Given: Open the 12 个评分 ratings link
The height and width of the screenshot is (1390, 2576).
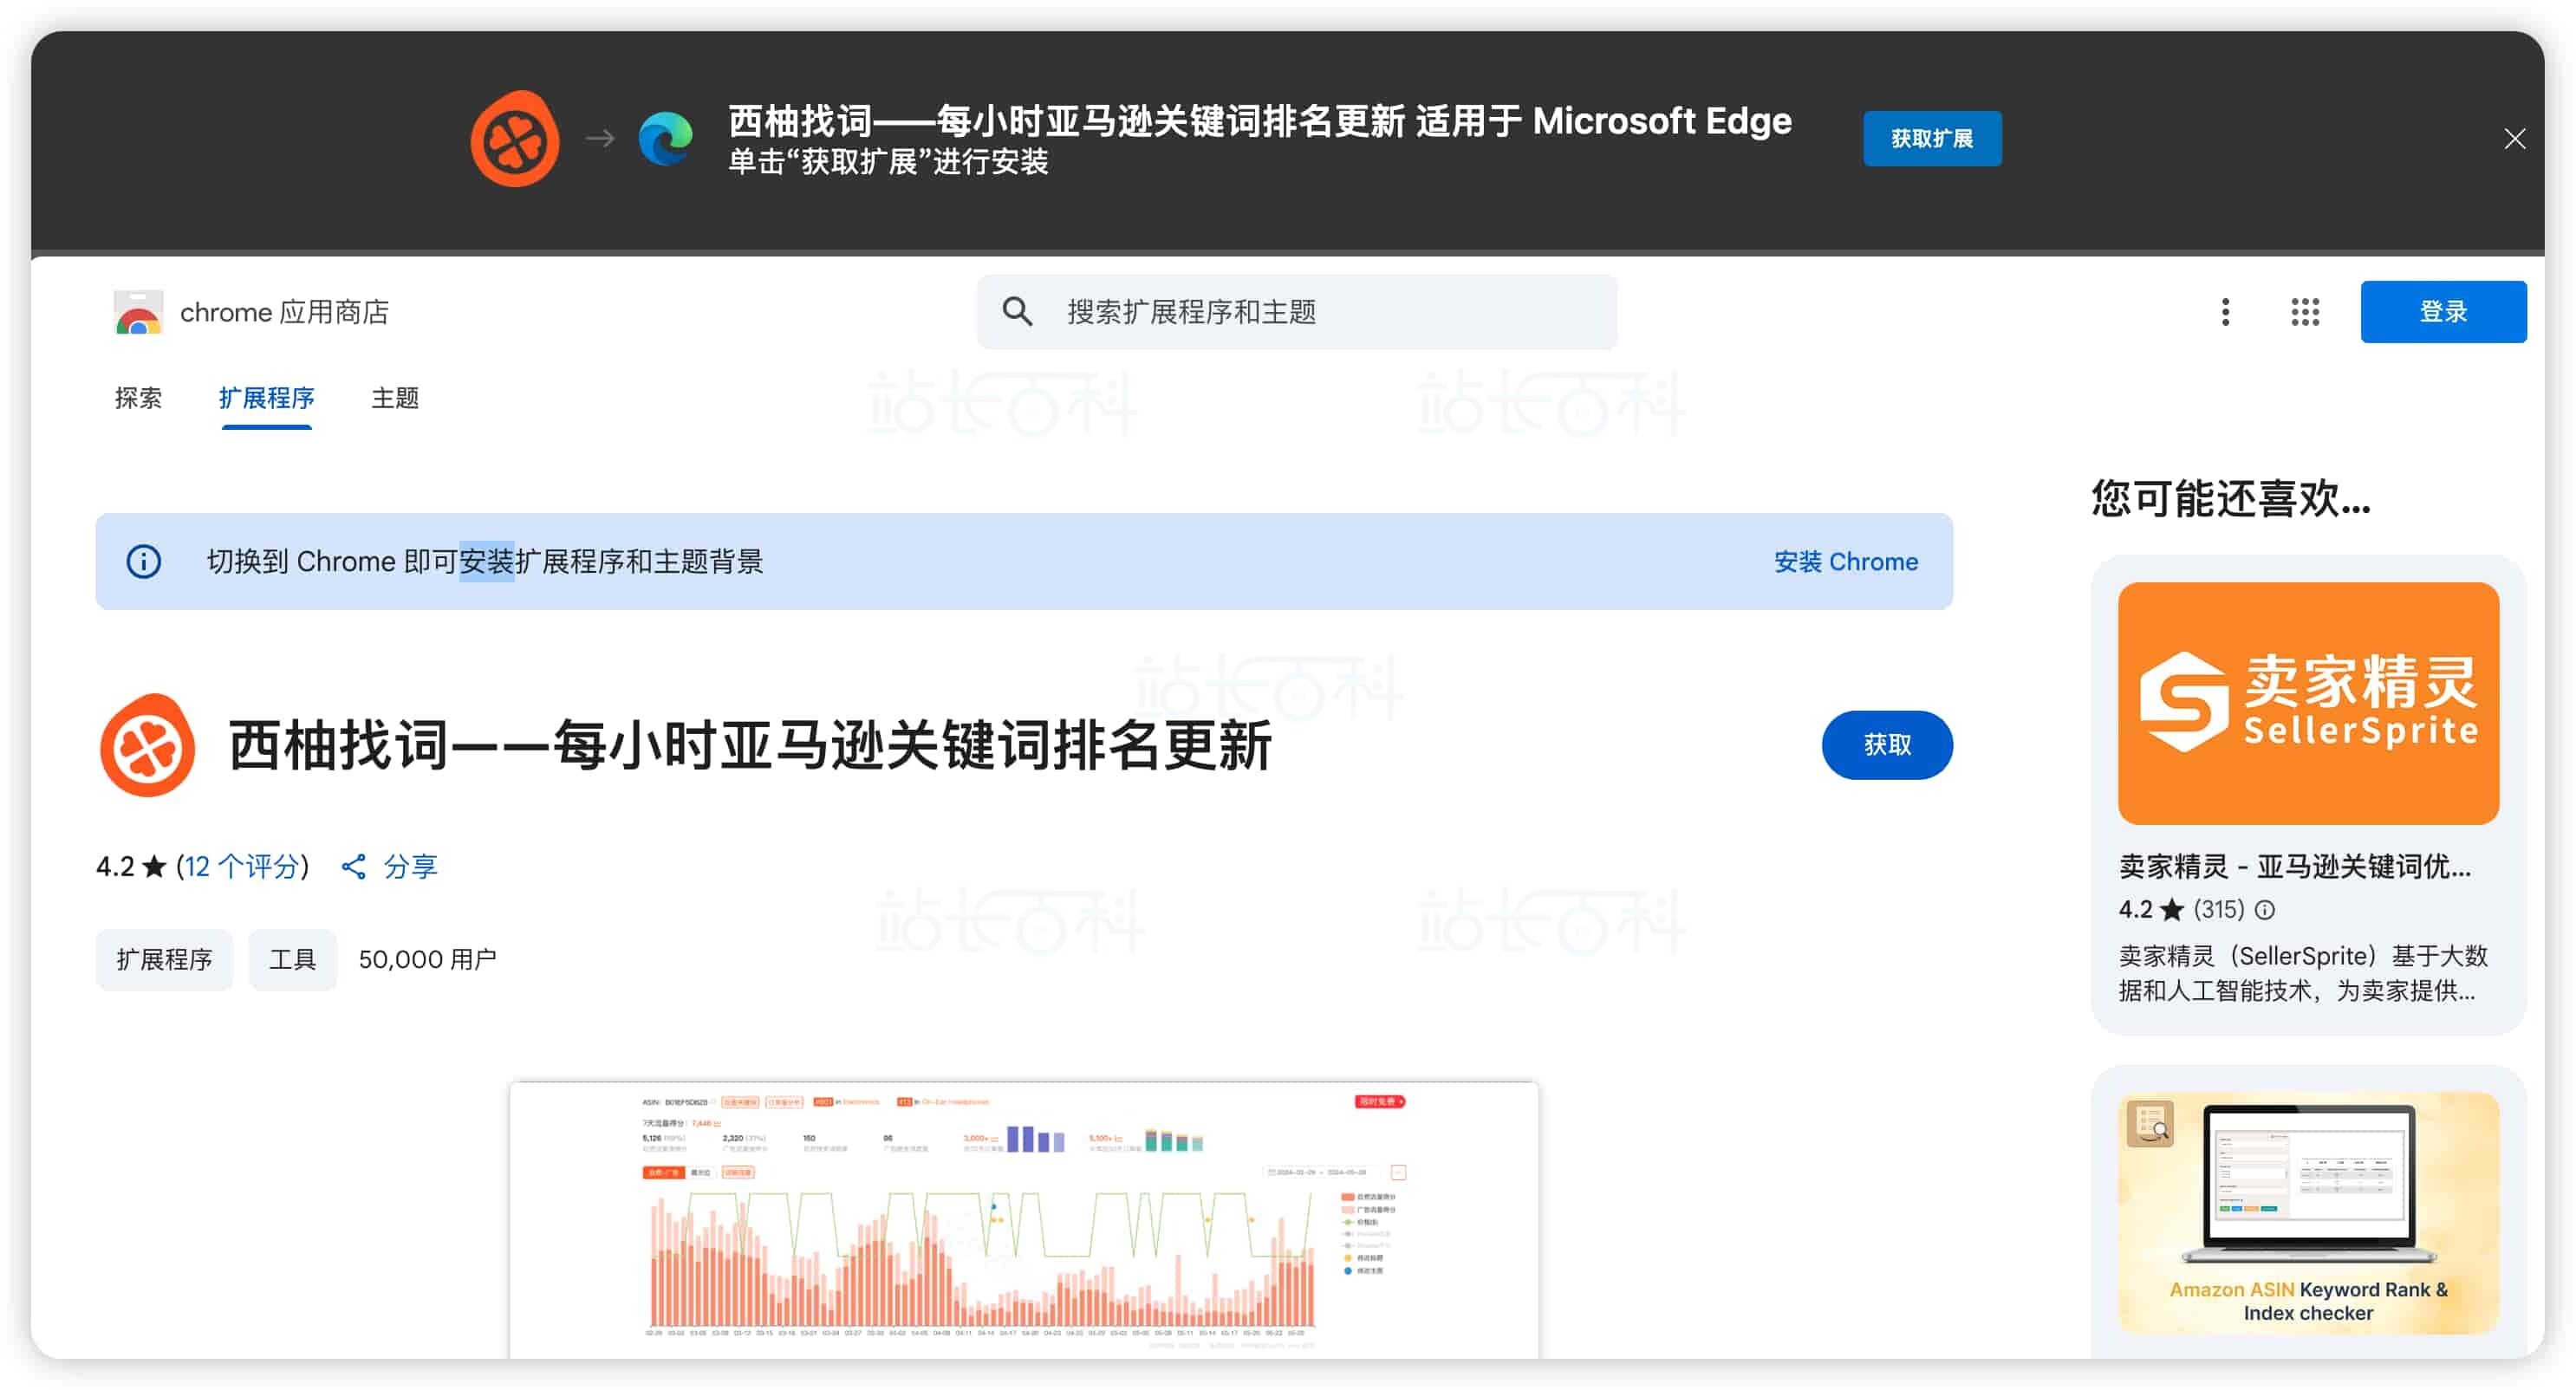Looking at the screenshot, I should pyautogui.click(x=241, y=866).
